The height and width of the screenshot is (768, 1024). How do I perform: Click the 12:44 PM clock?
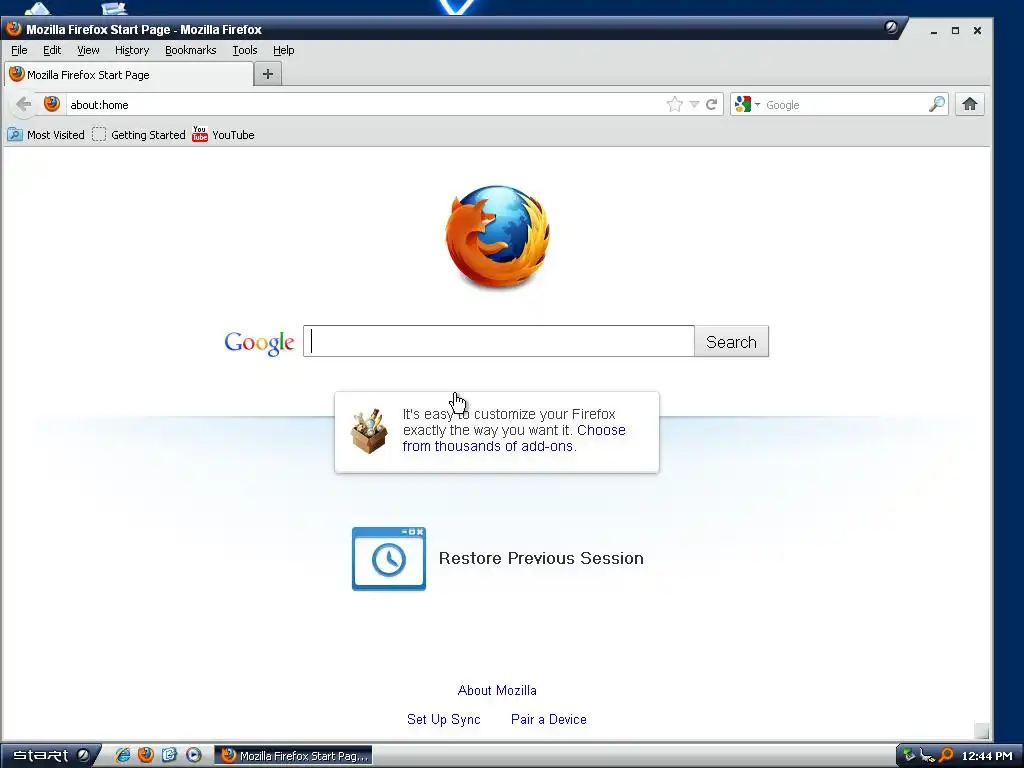[987, 756]
